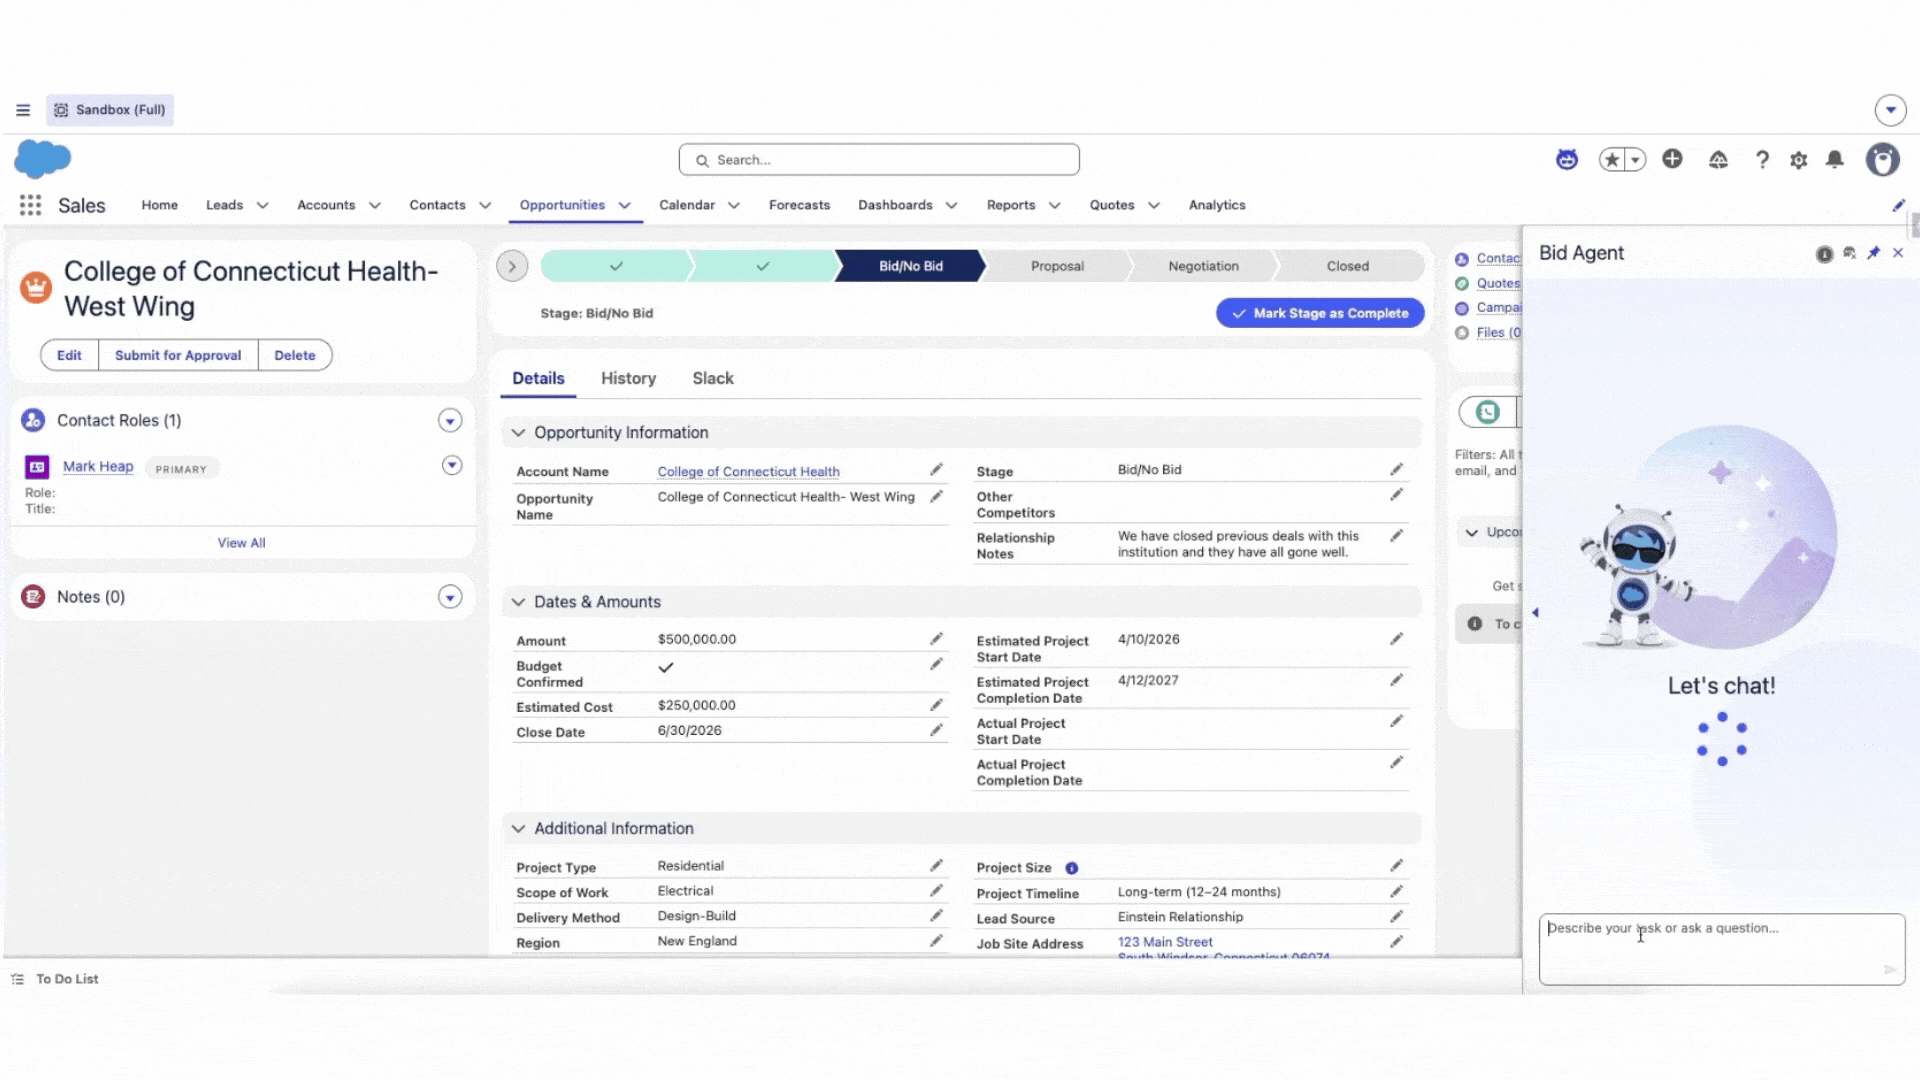Open Accounts tab dropdown arrow

tap(375, 205)
